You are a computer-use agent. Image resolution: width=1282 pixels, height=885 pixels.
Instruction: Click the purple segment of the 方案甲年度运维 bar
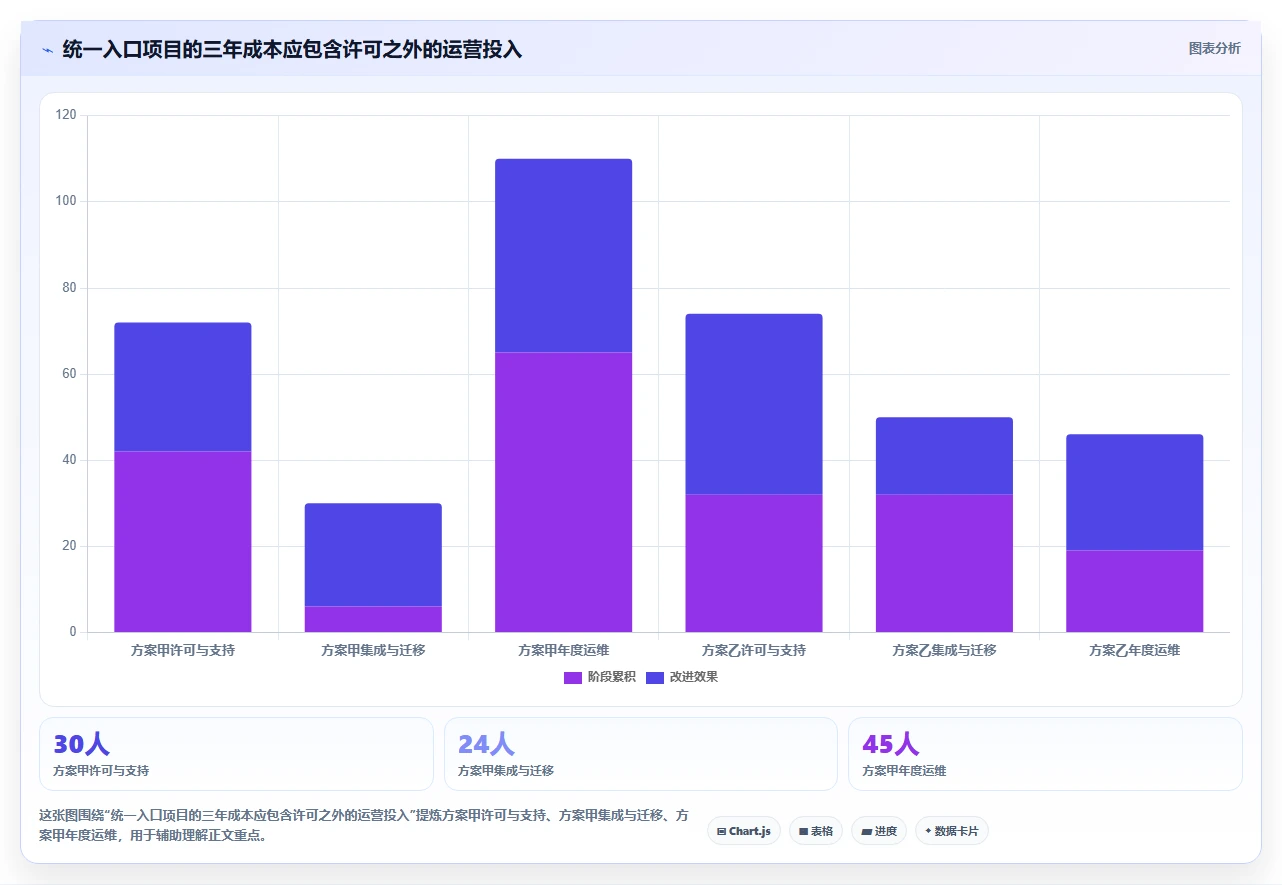point(564,492)
